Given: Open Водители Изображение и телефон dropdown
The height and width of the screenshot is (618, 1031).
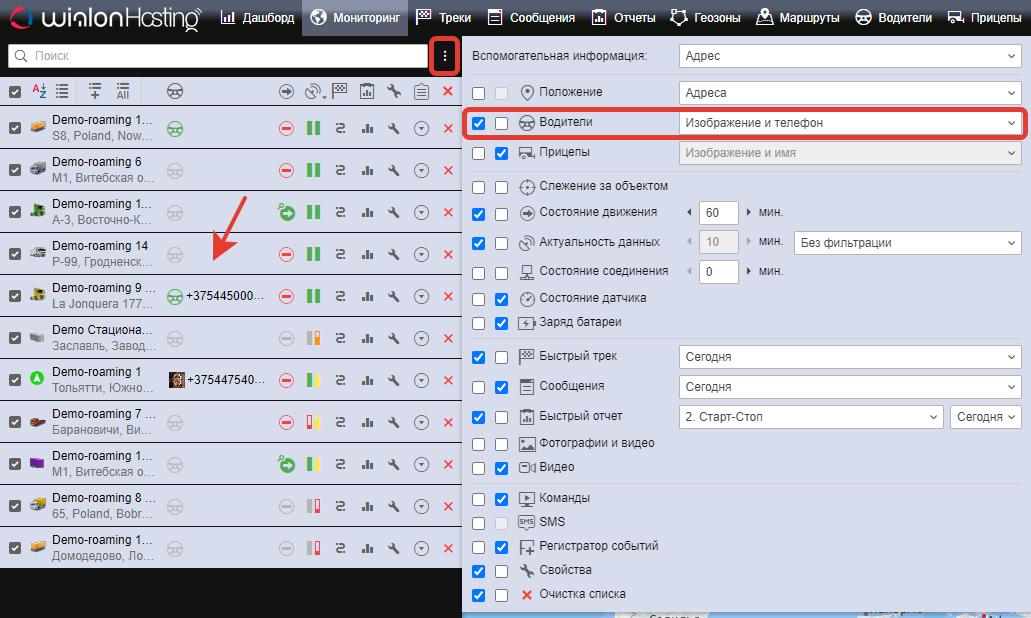Looking at the screenshot, I should [x=850, y=123].
